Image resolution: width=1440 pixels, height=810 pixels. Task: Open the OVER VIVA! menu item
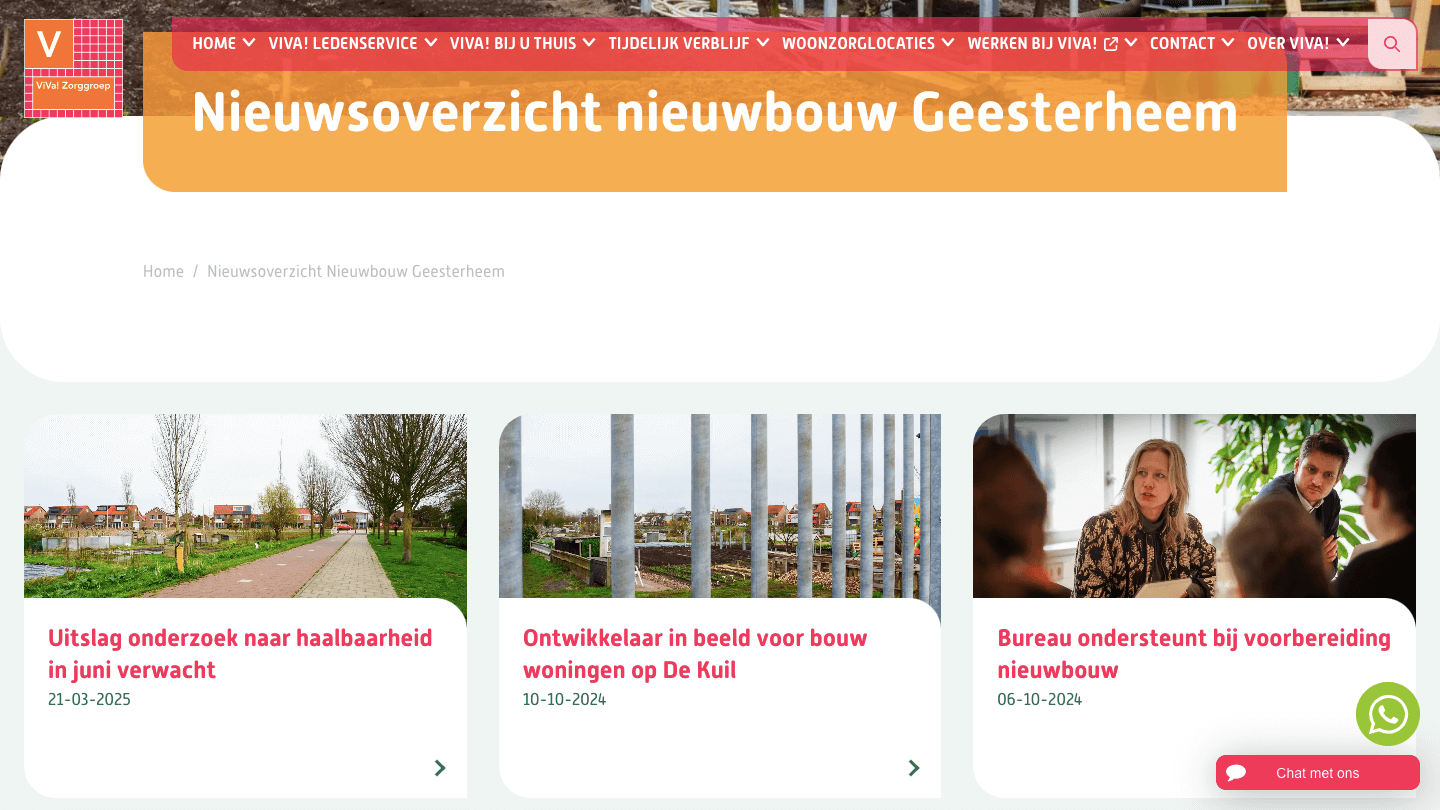coord(1288,44)
